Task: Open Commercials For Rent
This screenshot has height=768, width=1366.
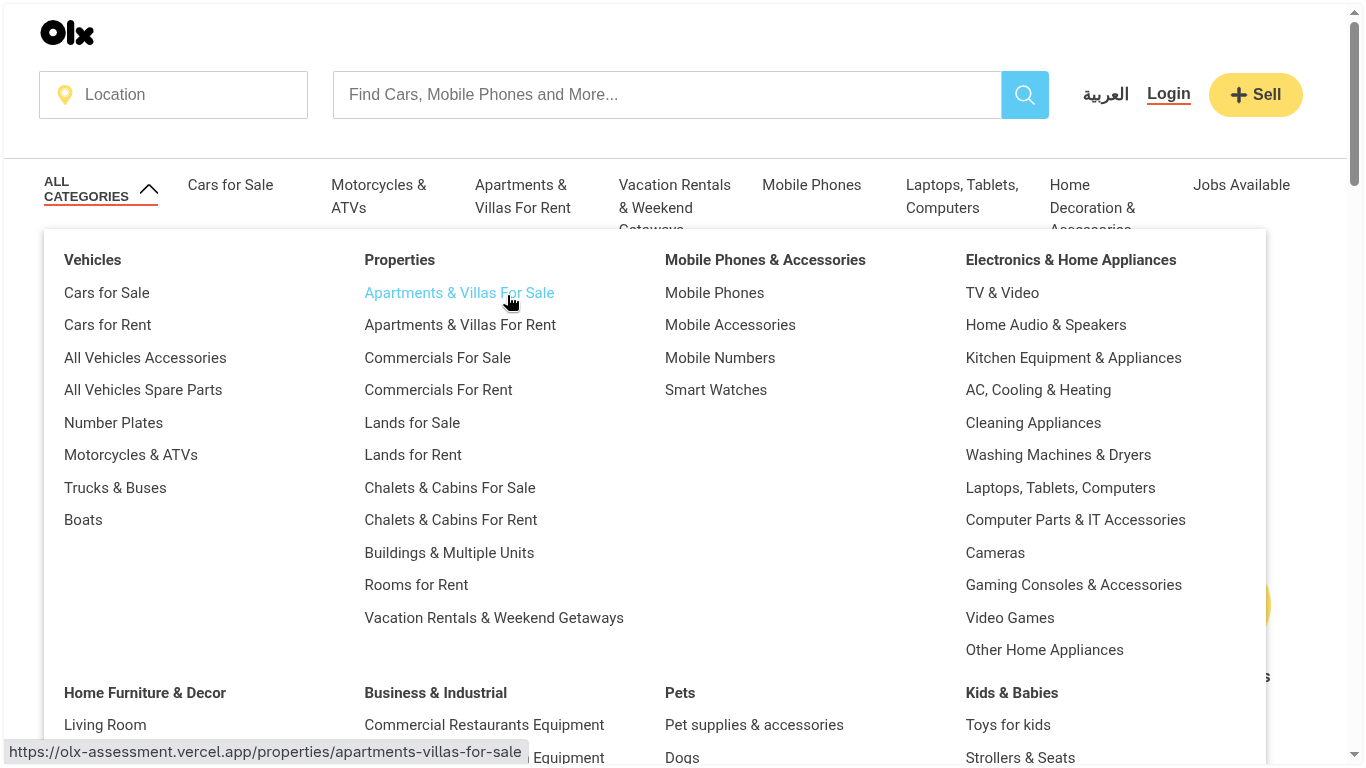Action: tap(438, 390)
